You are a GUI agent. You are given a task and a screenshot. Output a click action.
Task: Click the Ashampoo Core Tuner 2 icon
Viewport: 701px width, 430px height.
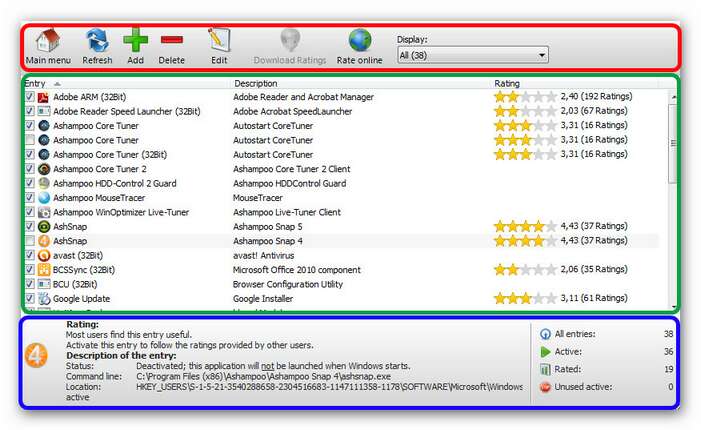point(43,169)
